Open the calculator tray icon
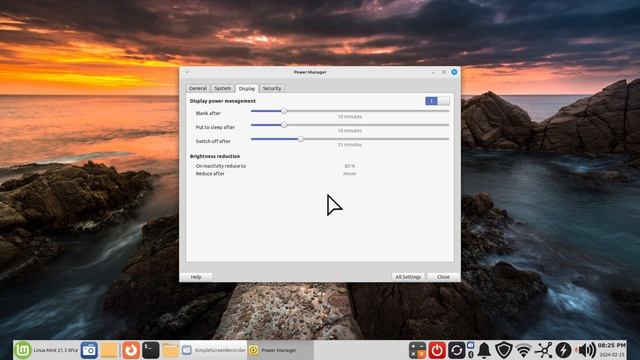 (417, 350)
